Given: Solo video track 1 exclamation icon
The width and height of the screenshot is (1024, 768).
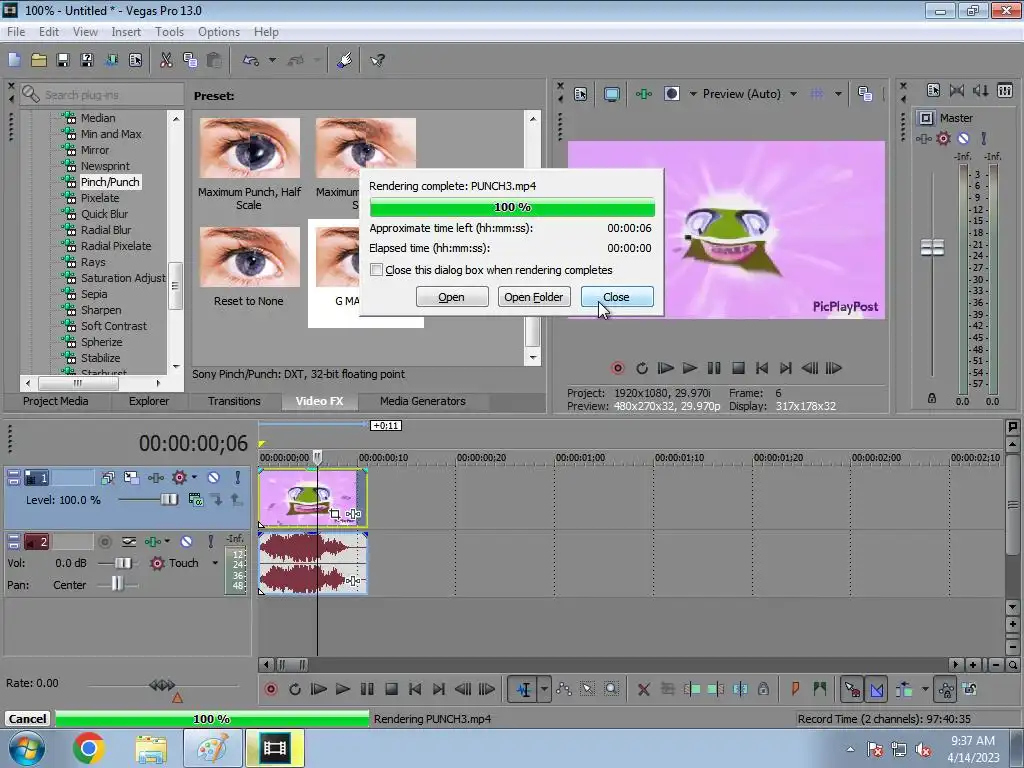Looking at the screenshot, I should [238, 478].
